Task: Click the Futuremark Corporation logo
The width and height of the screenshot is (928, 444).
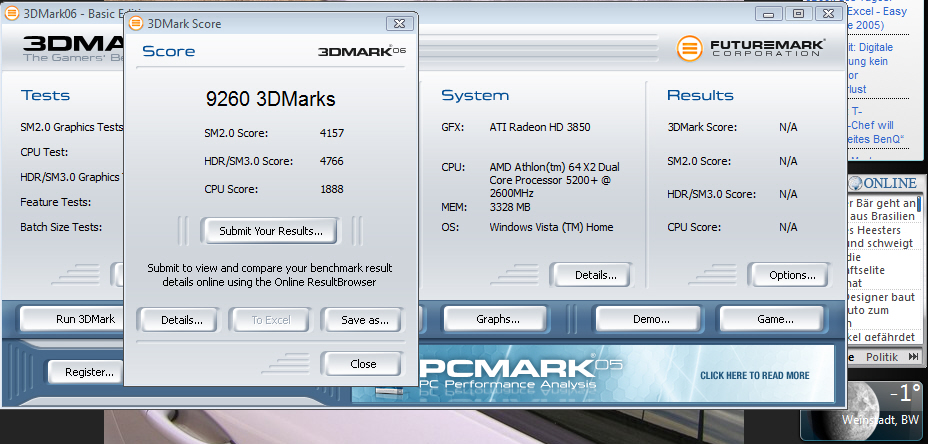Action: (x=750, y=48)
